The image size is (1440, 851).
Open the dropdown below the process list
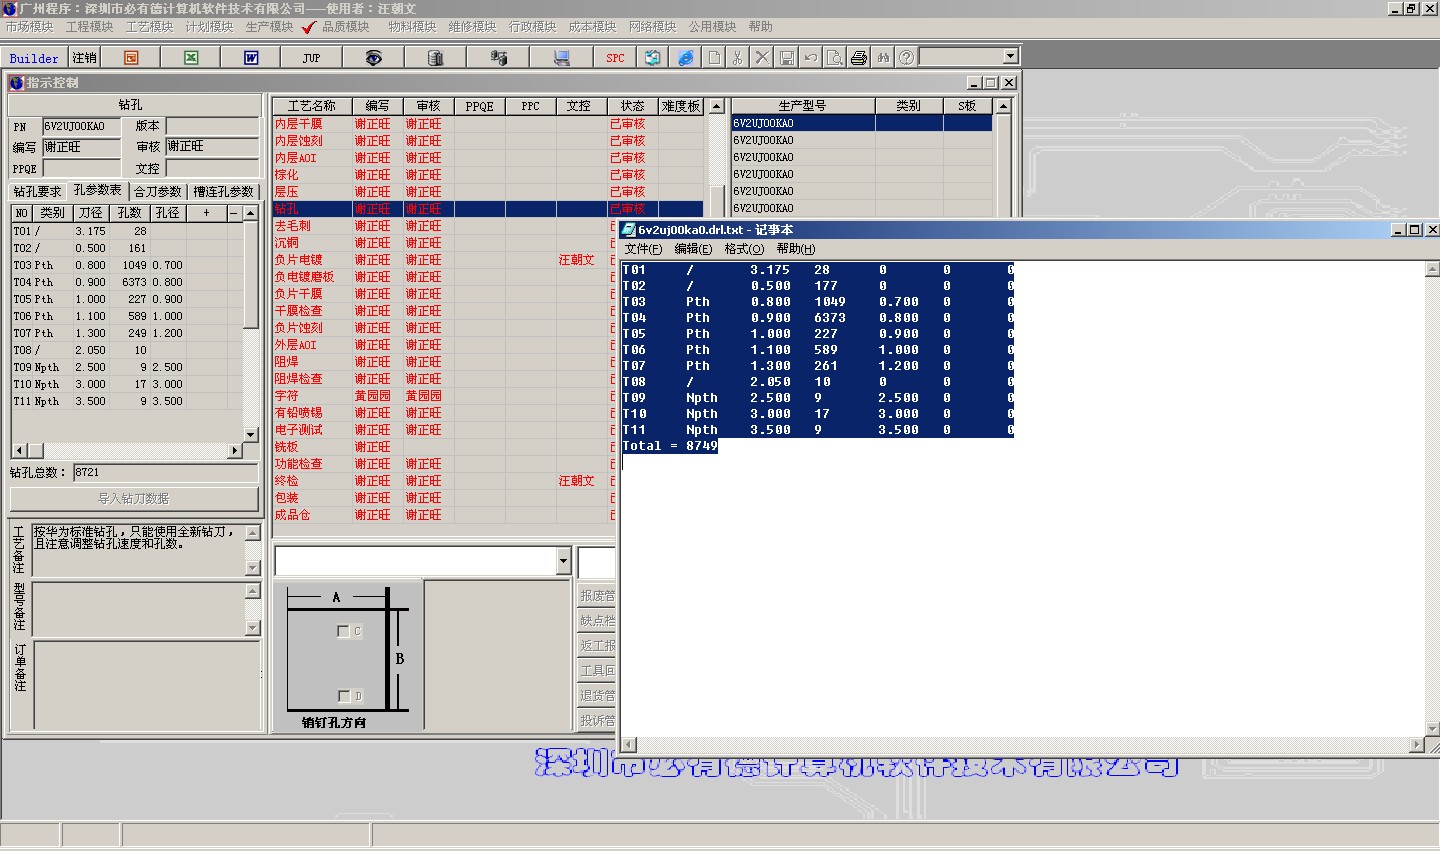point(563,562)
